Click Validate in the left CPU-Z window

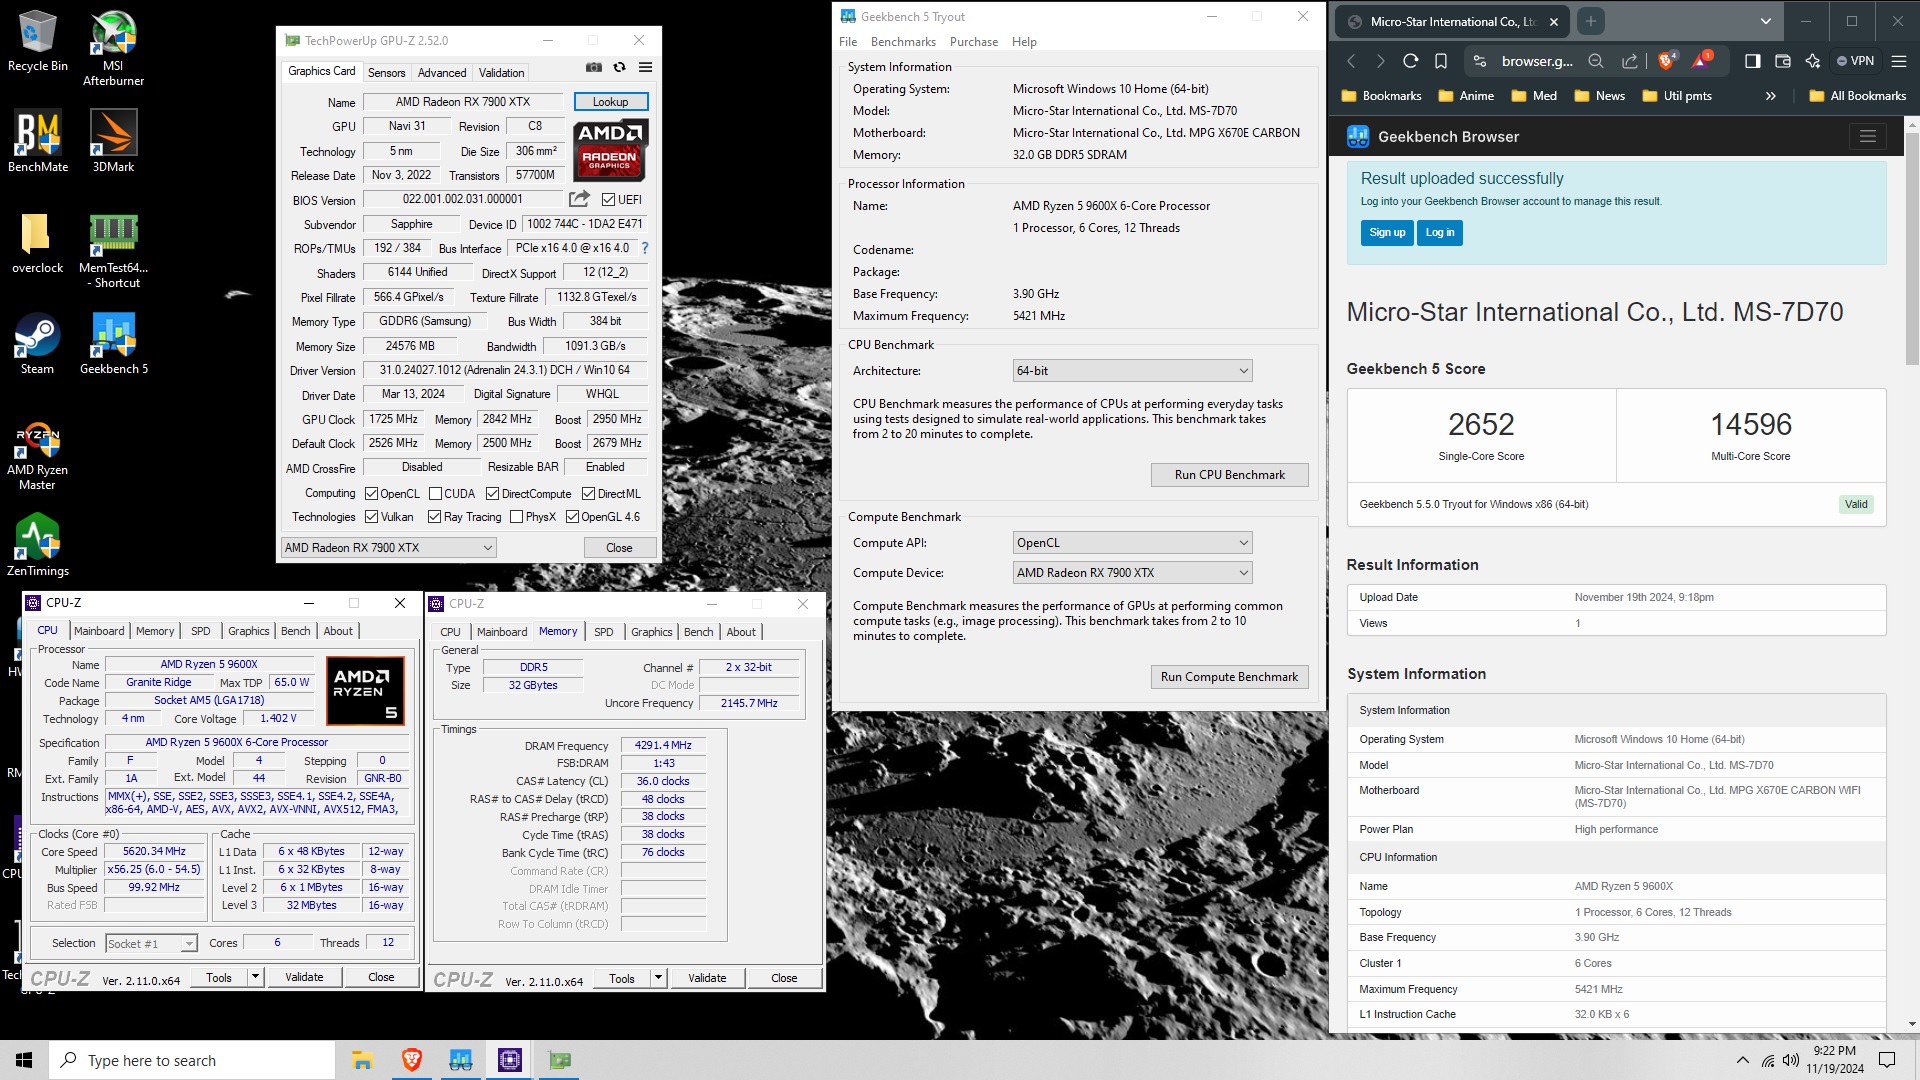tap(304, 977)
